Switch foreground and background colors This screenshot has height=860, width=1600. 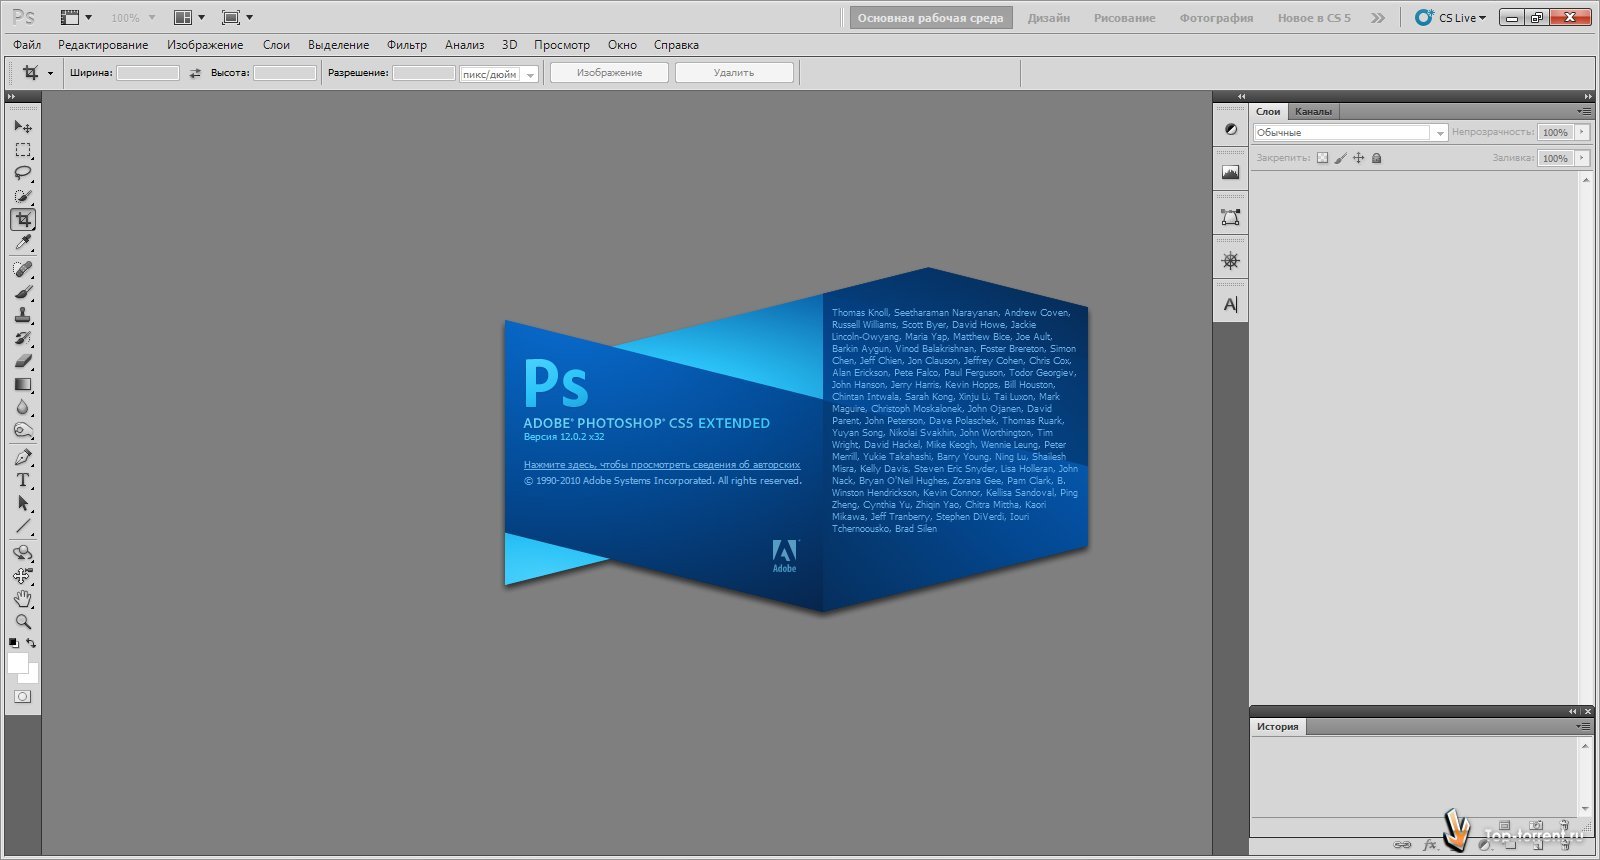31,643
